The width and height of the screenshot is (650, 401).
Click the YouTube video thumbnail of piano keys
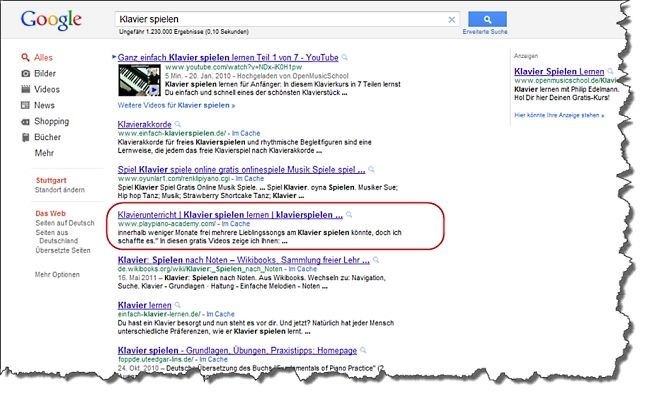(x=139, y=81)
